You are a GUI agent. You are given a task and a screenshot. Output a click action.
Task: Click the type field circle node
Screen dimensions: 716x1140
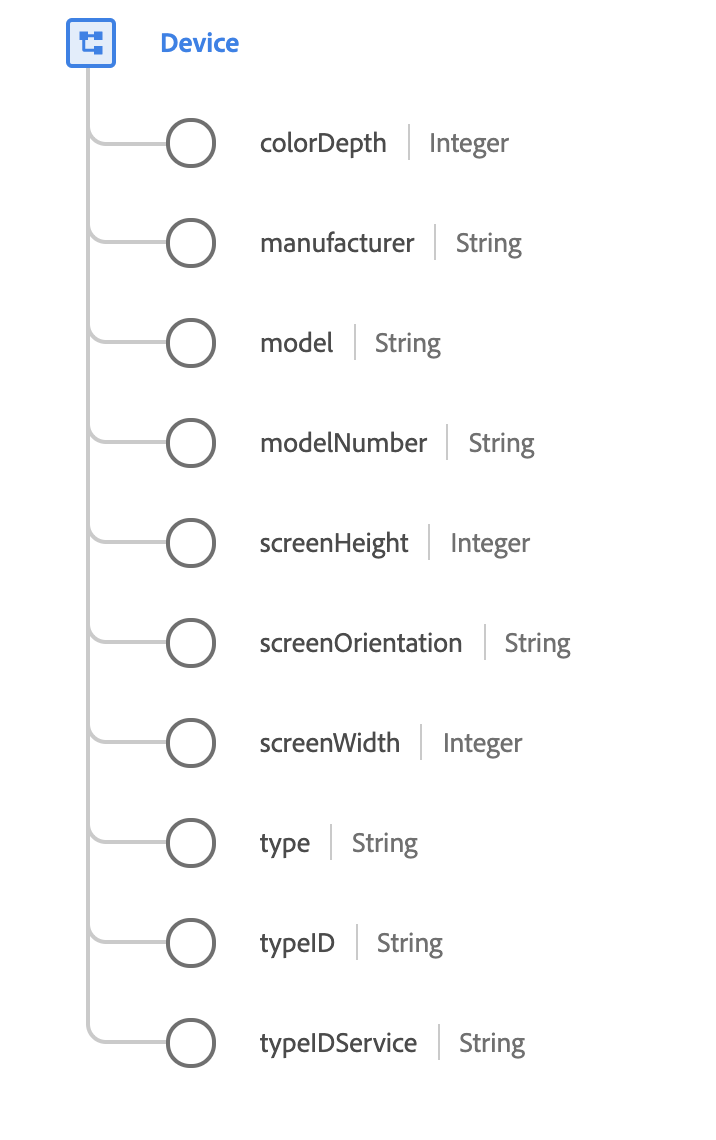tap(190, 843)
